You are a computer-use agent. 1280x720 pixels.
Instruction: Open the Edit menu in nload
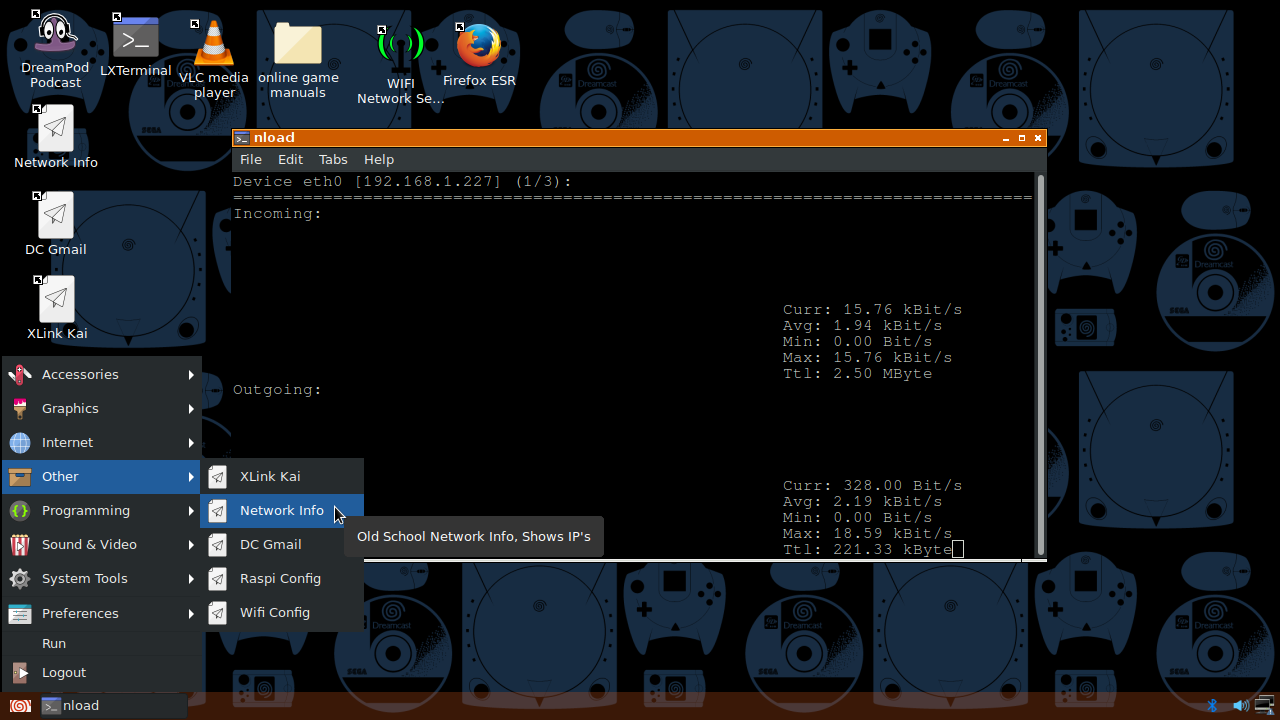pyautogui.click(x=290, y=160)
